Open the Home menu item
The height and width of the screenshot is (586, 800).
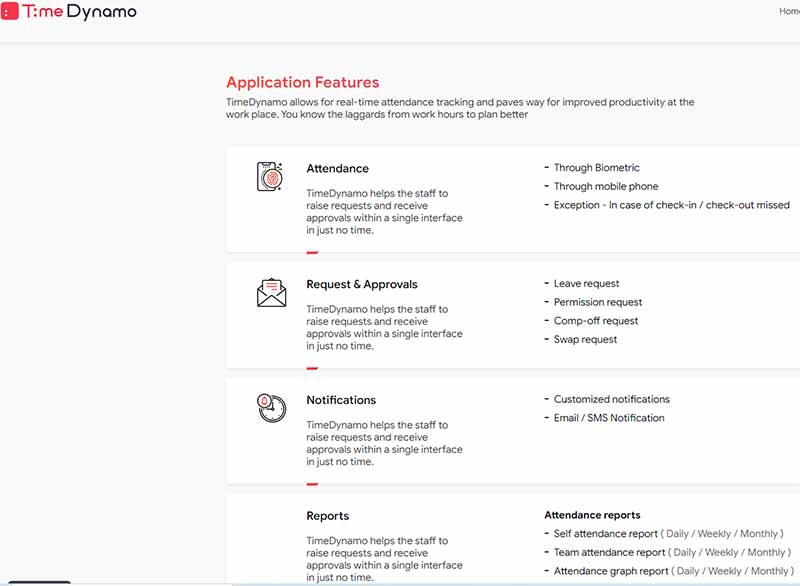point(789,12)
